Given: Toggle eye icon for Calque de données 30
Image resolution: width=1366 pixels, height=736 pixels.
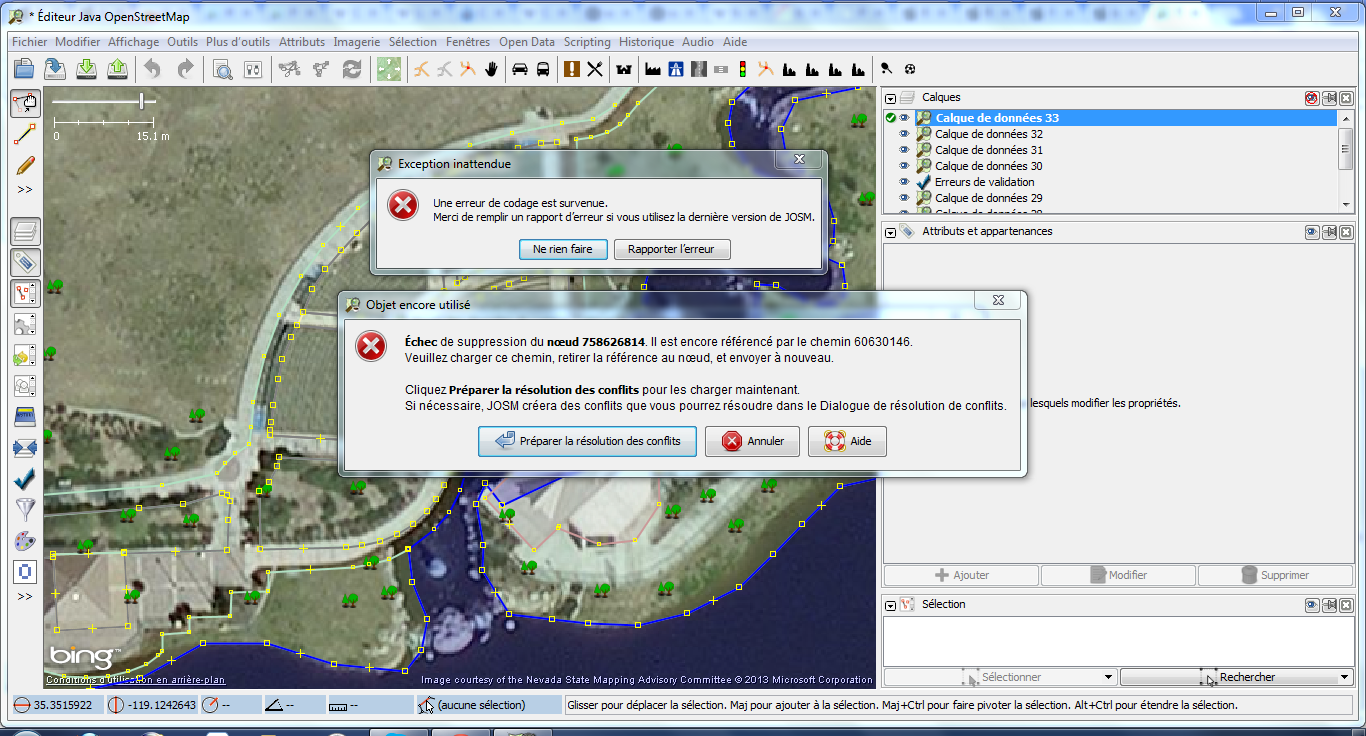Looking at the screenshot, I should (904, 166).
